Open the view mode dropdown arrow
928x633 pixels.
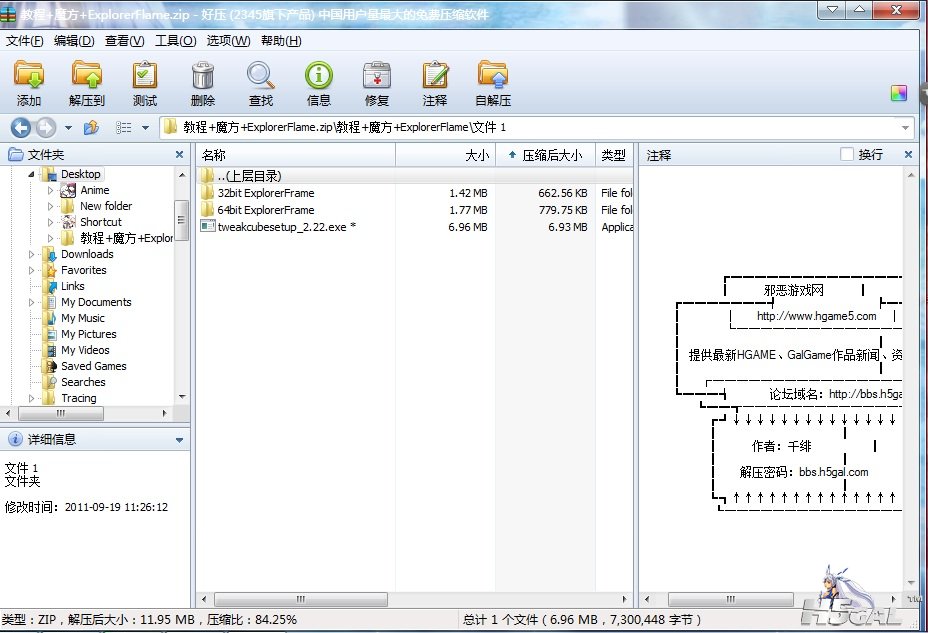click(145, 128)
